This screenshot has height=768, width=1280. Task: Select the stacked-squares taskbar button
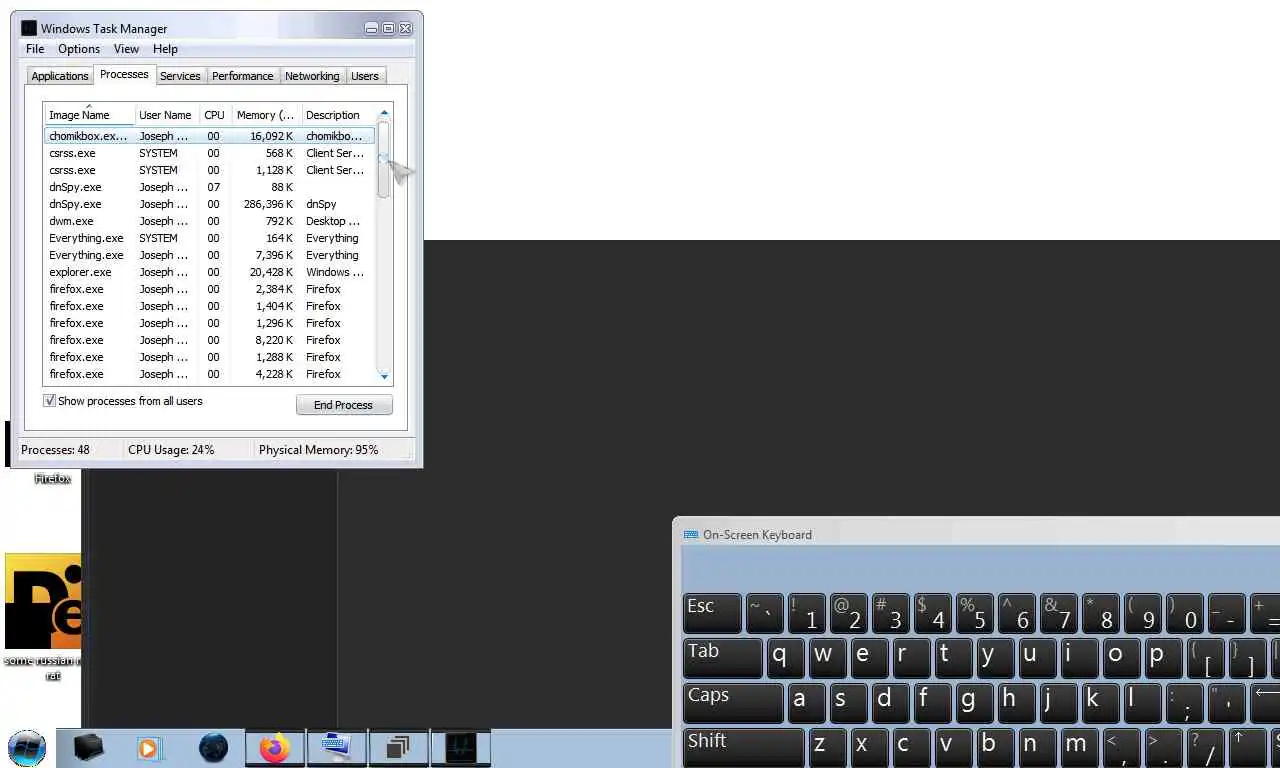point(398,747)
